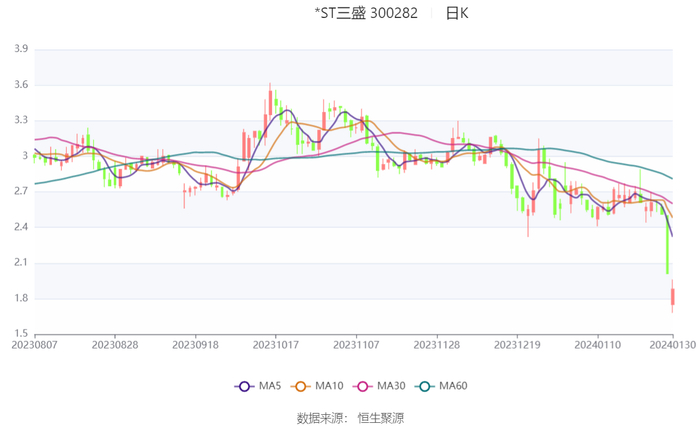700x426 pixels.
Task: Click the 1.5 price axis label
Action: [20, 334]
